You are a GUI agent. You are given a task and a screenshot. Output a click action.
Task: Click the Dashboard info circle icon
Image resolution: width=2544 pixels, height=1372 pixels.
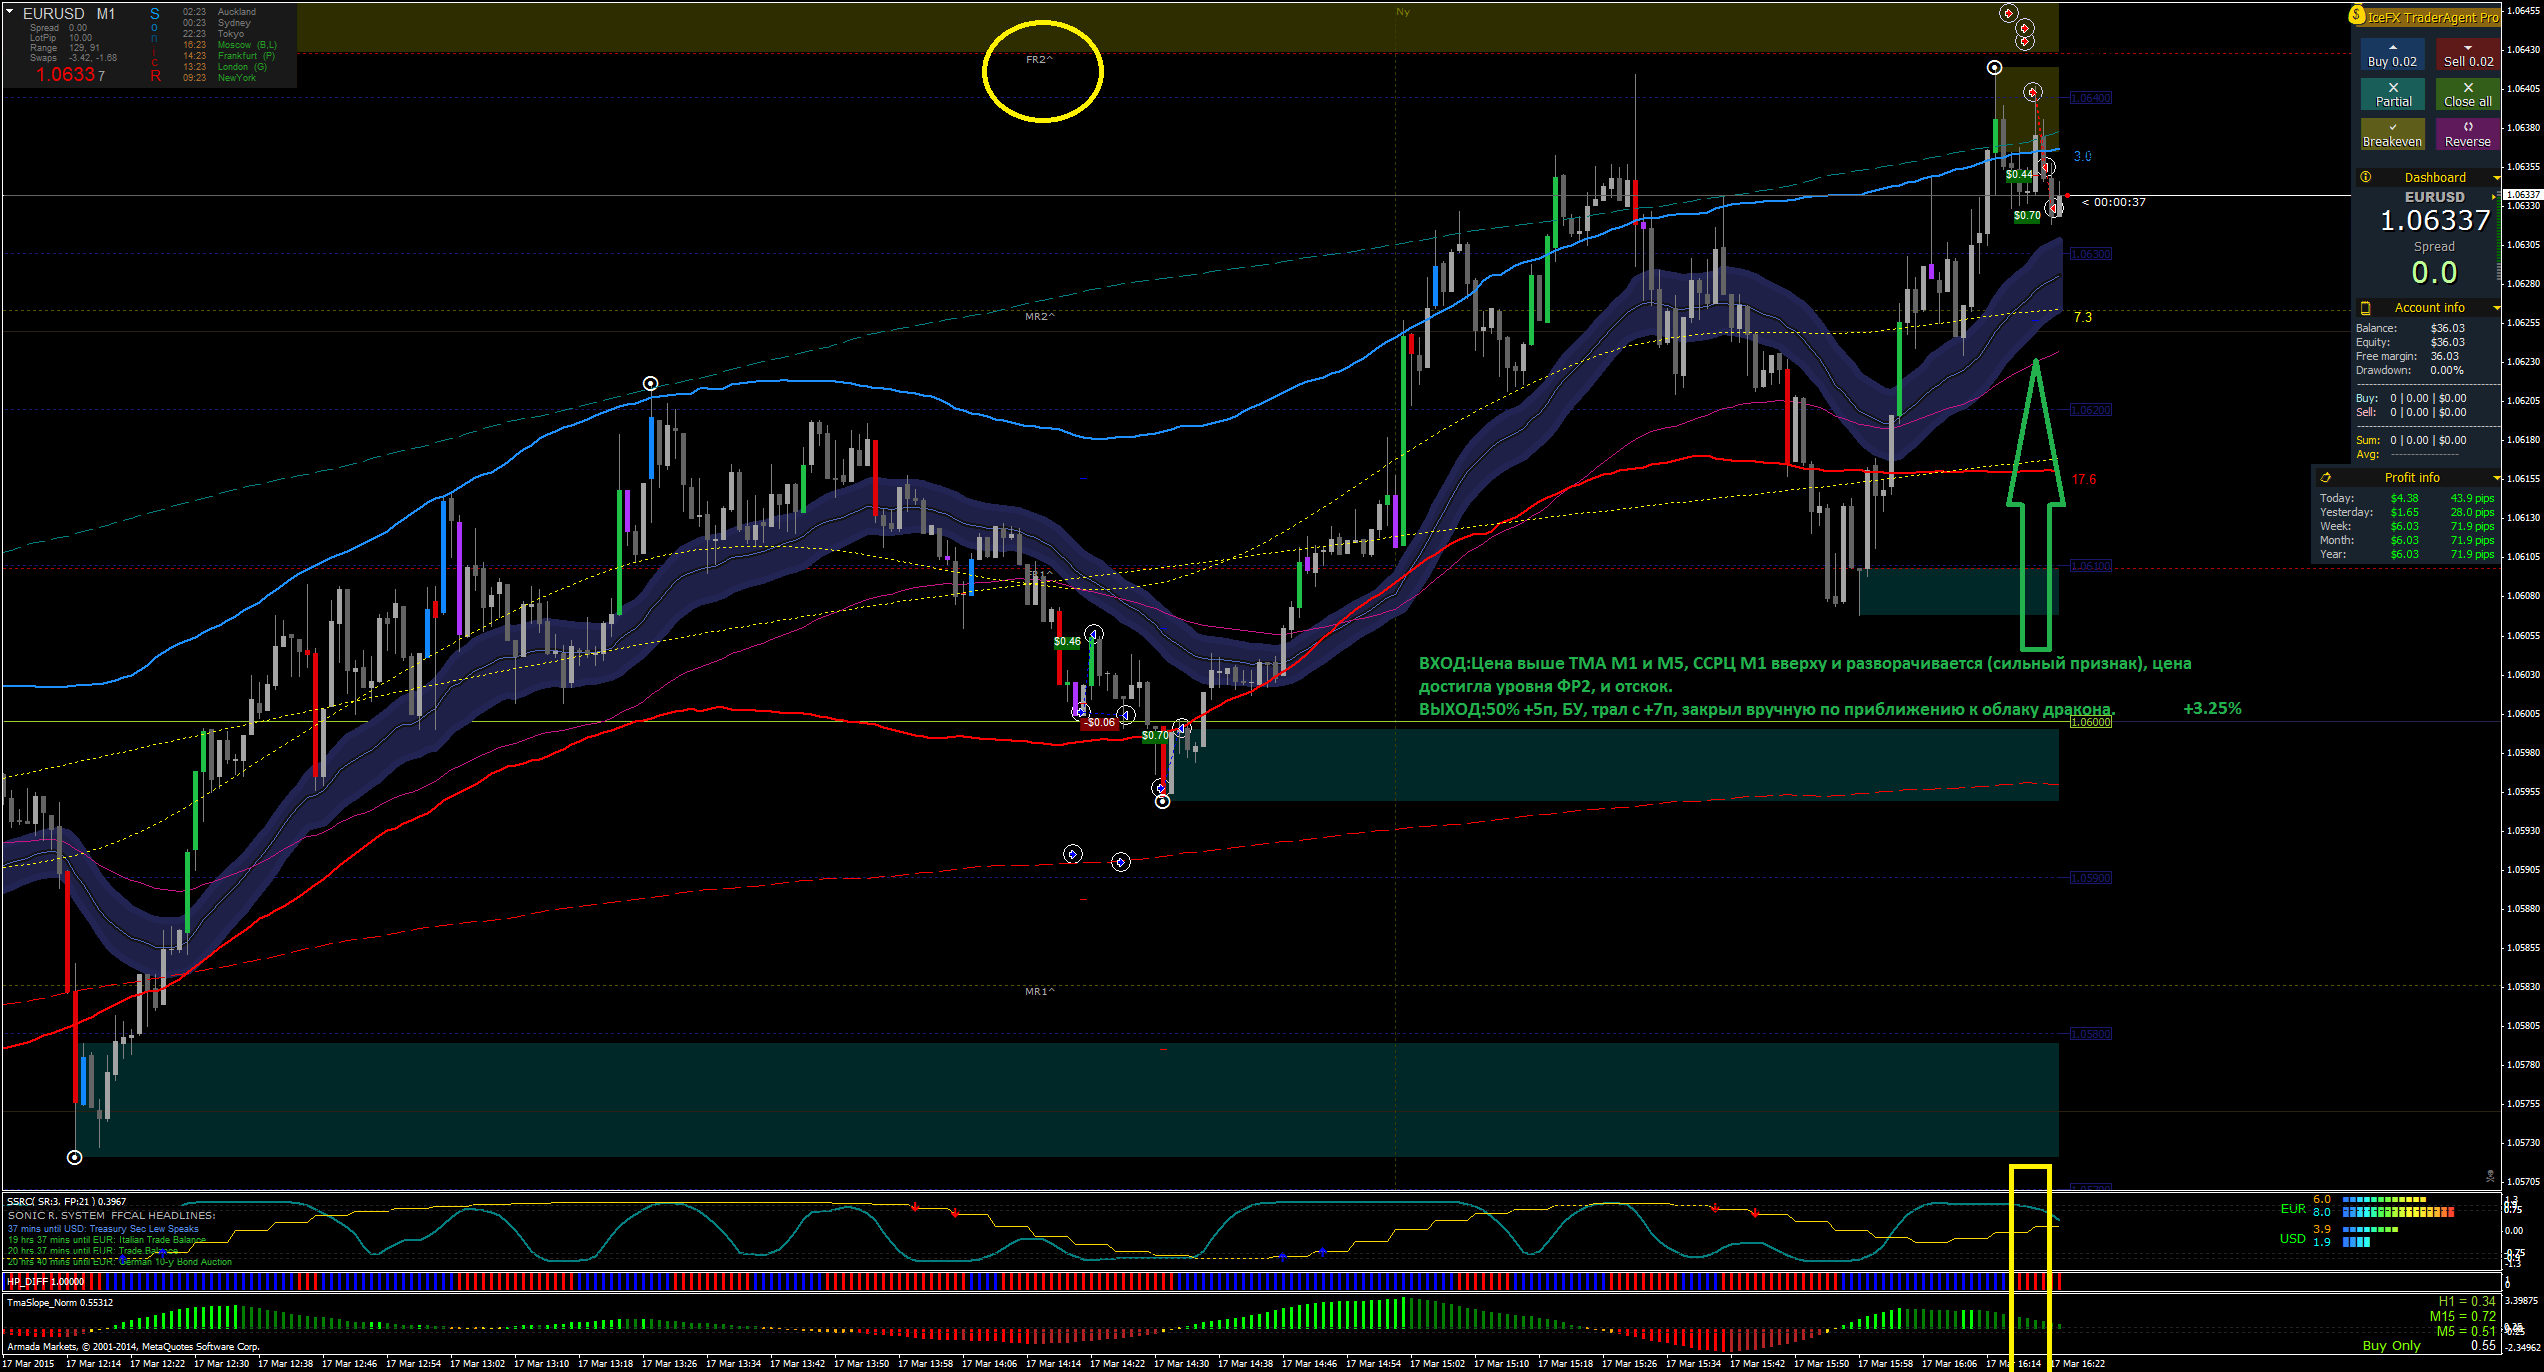[x=2366, y=177]
